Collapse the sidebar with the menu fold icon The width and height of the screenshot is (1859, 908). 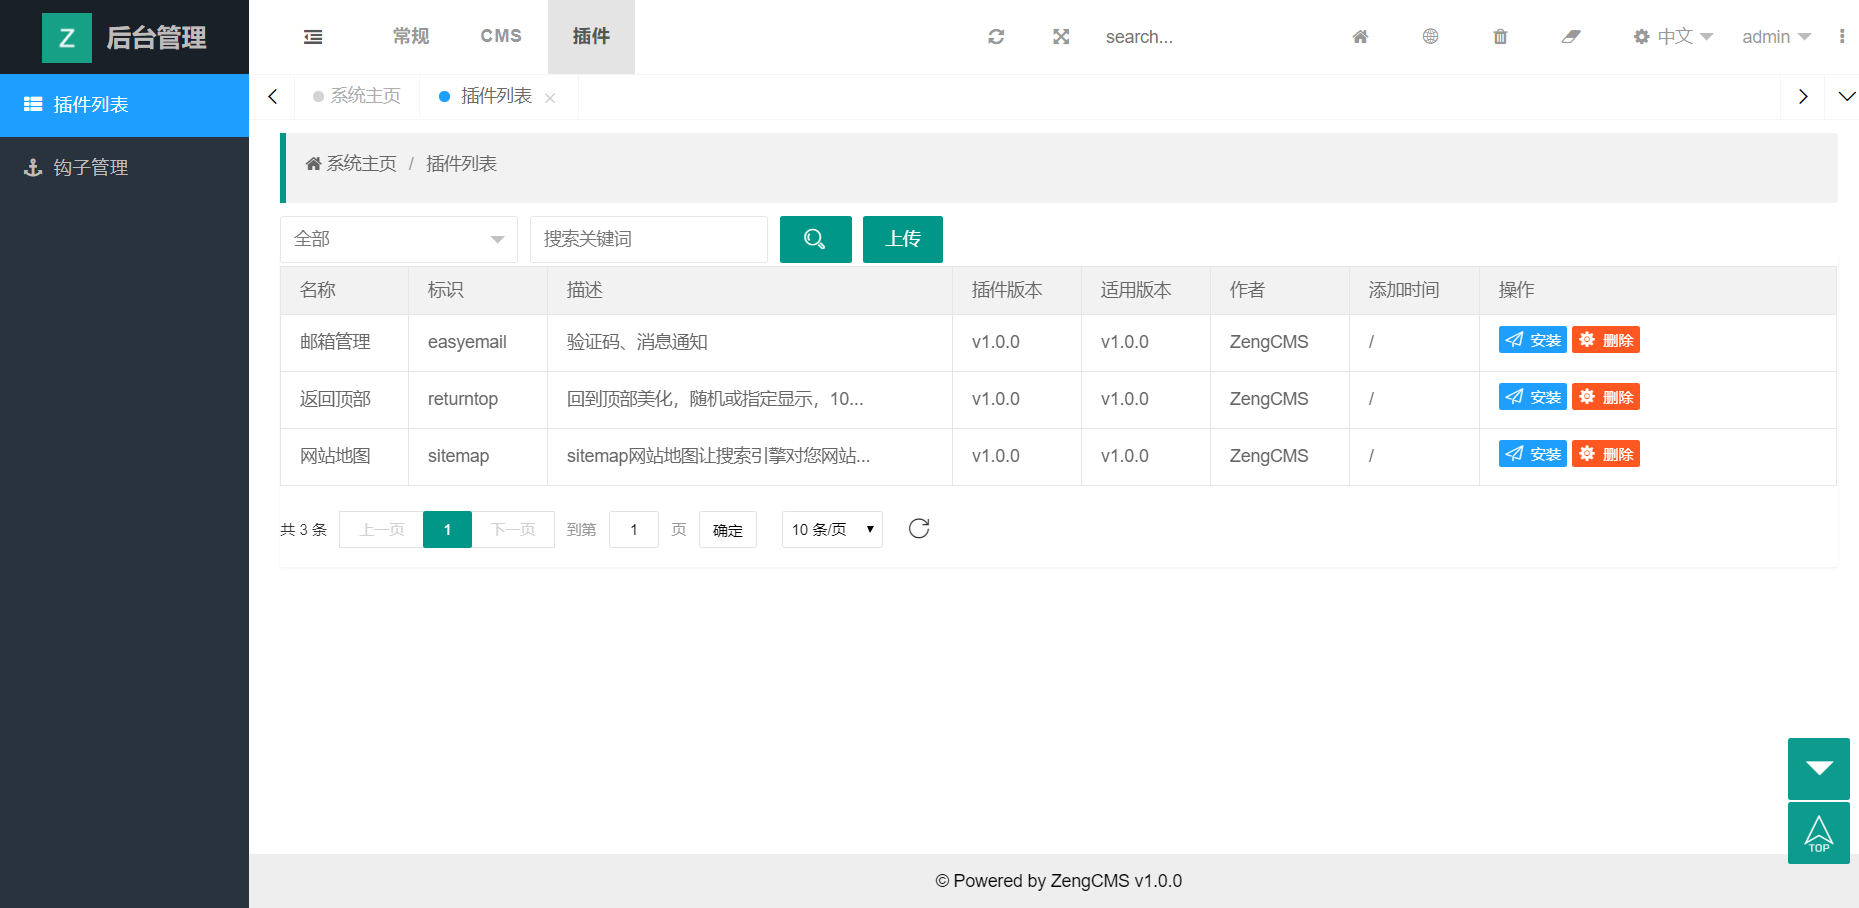(x=313, y=37)
